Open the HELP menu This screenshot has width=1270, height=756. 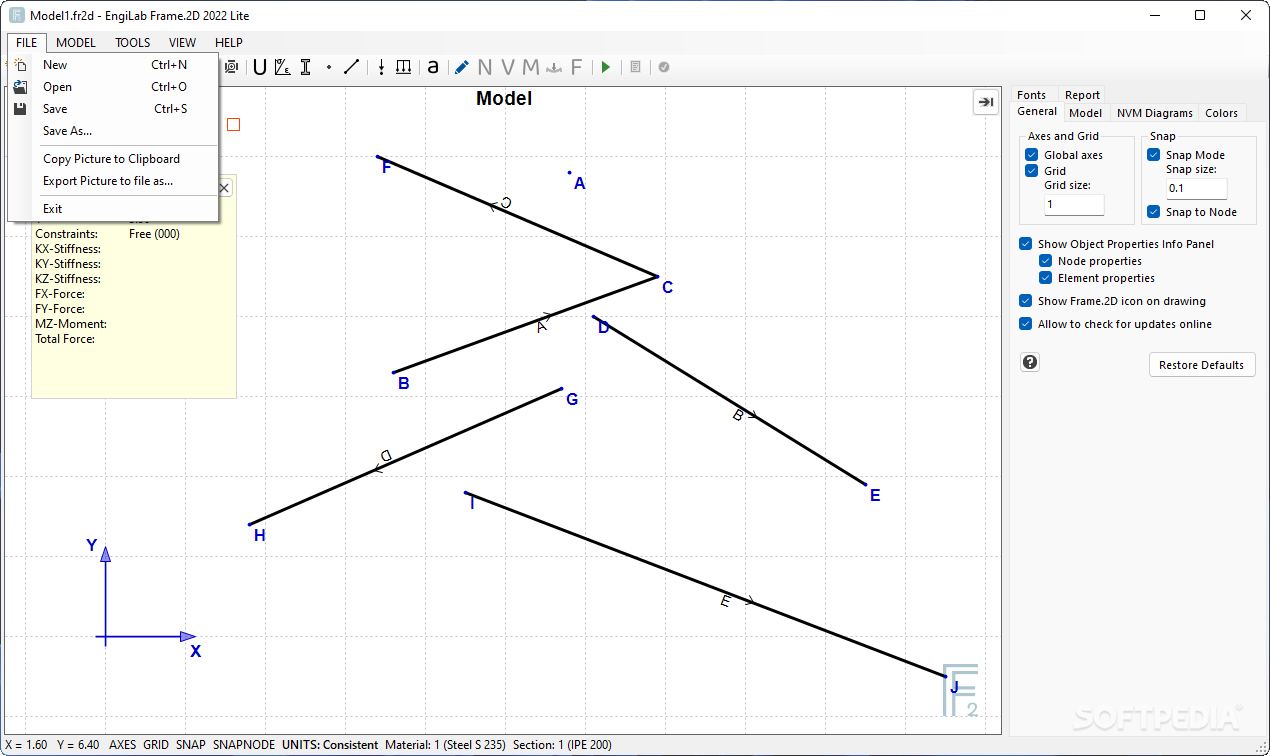(229, 43)
